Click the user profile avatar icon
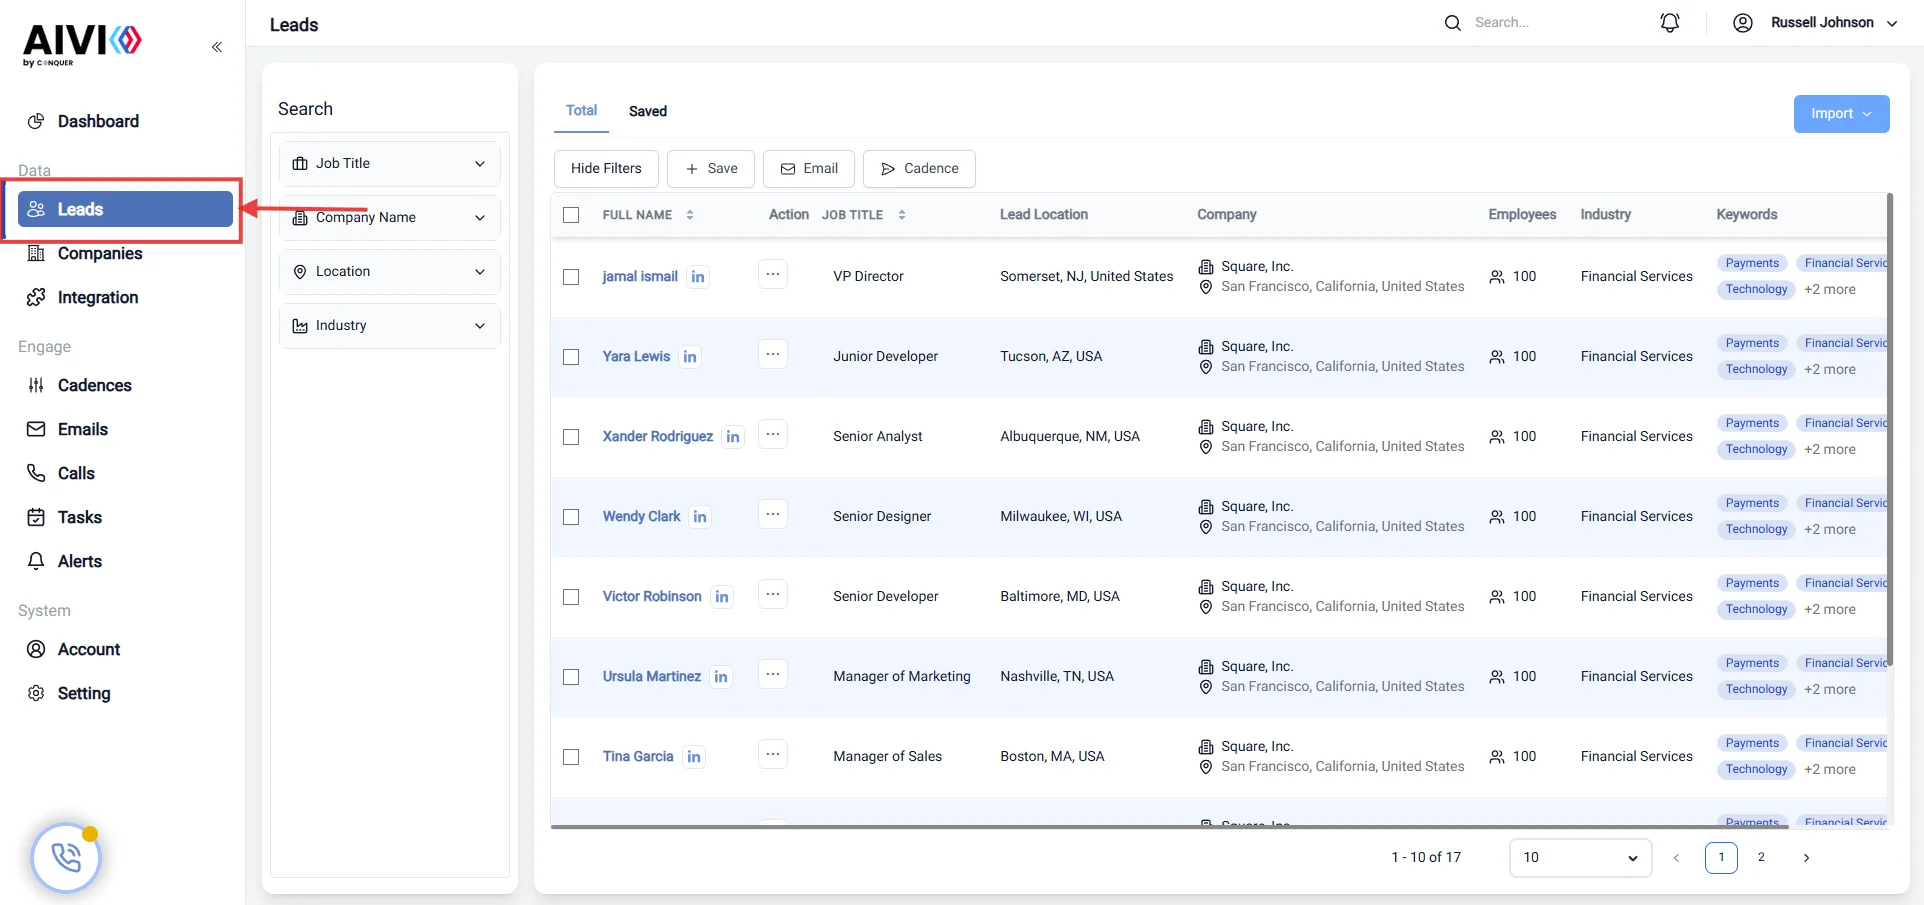Screen dimensions: 1924x905 (x=1743, y=22)
